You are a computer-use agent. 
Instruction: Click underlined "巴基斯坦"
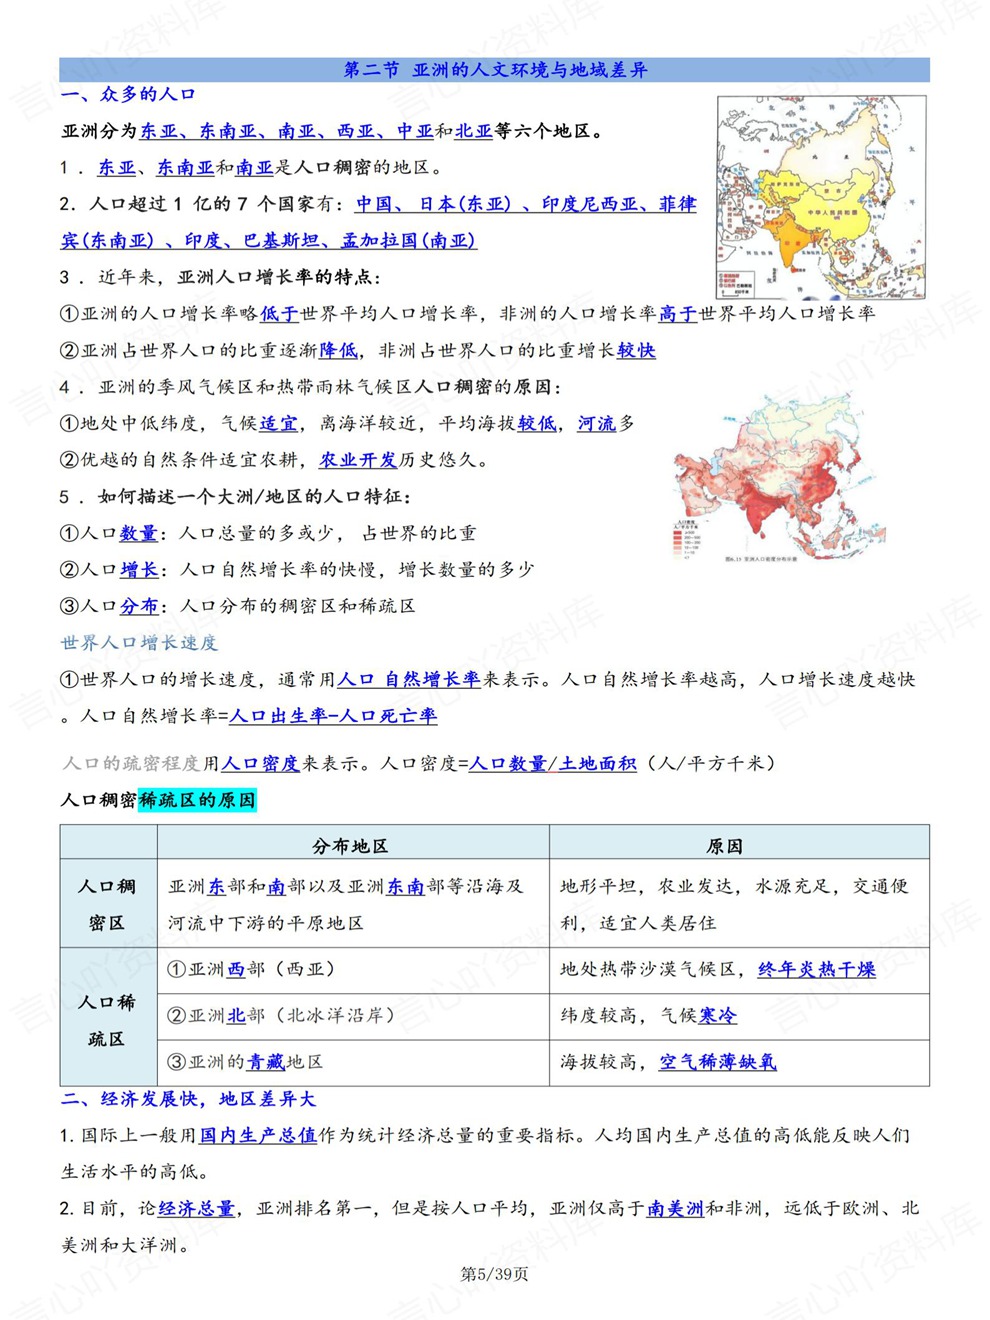coord(282,240)
